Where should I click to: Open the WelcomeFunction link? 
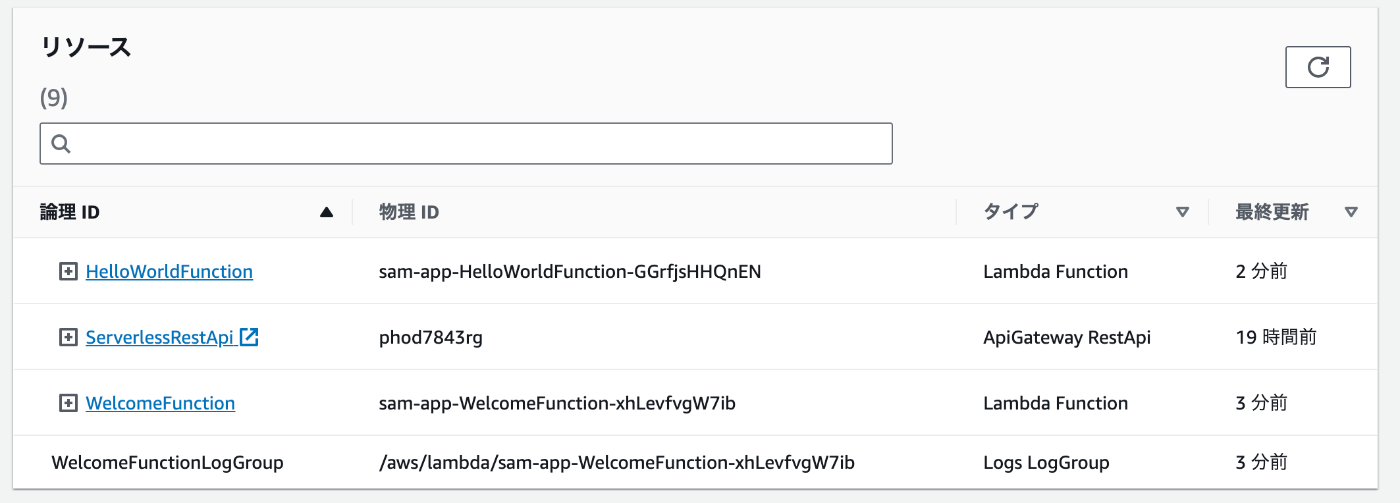[x=160, y=403]
